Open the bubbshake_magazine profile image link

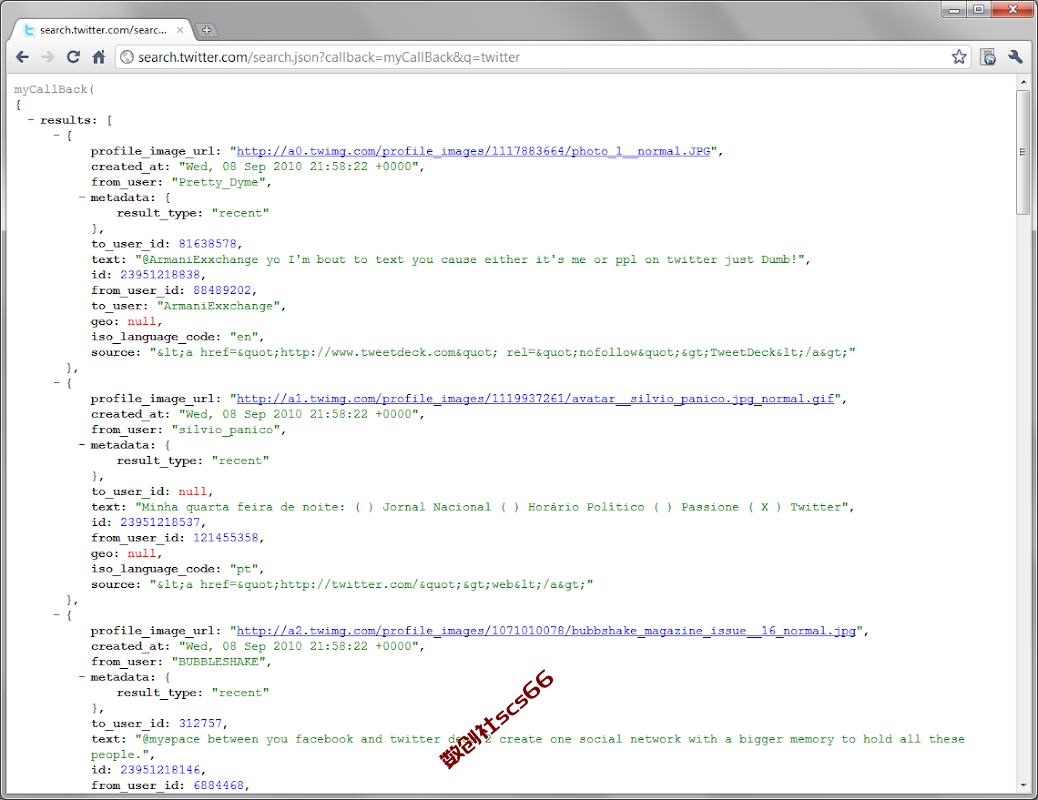[546, 630]
